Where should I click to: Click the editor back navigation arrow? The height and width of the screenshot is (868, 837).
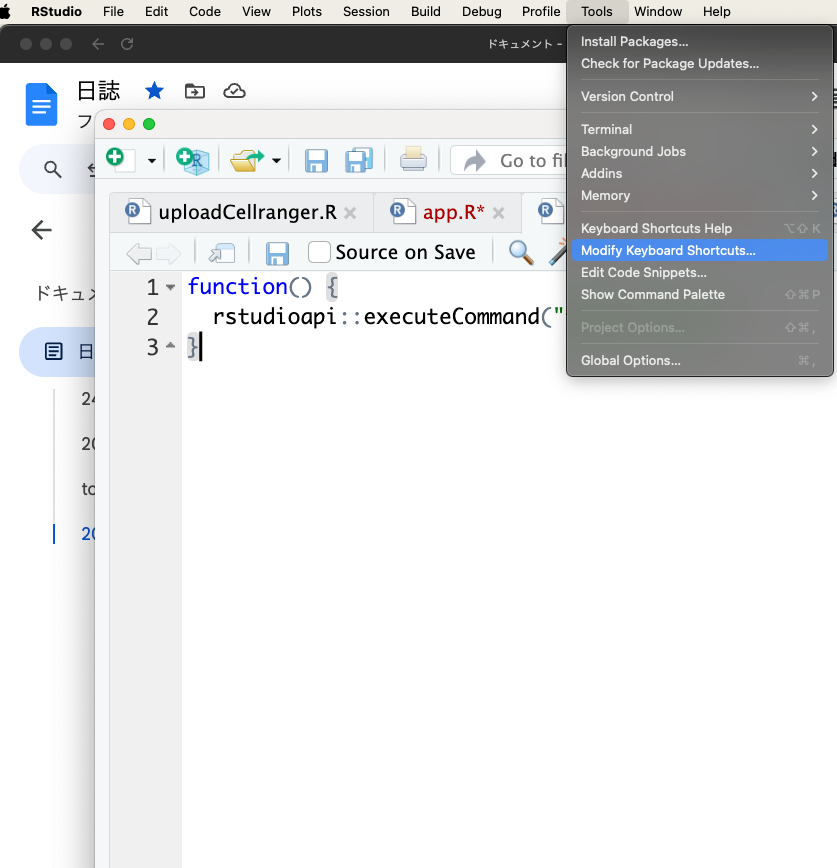[x=139, y=254]
